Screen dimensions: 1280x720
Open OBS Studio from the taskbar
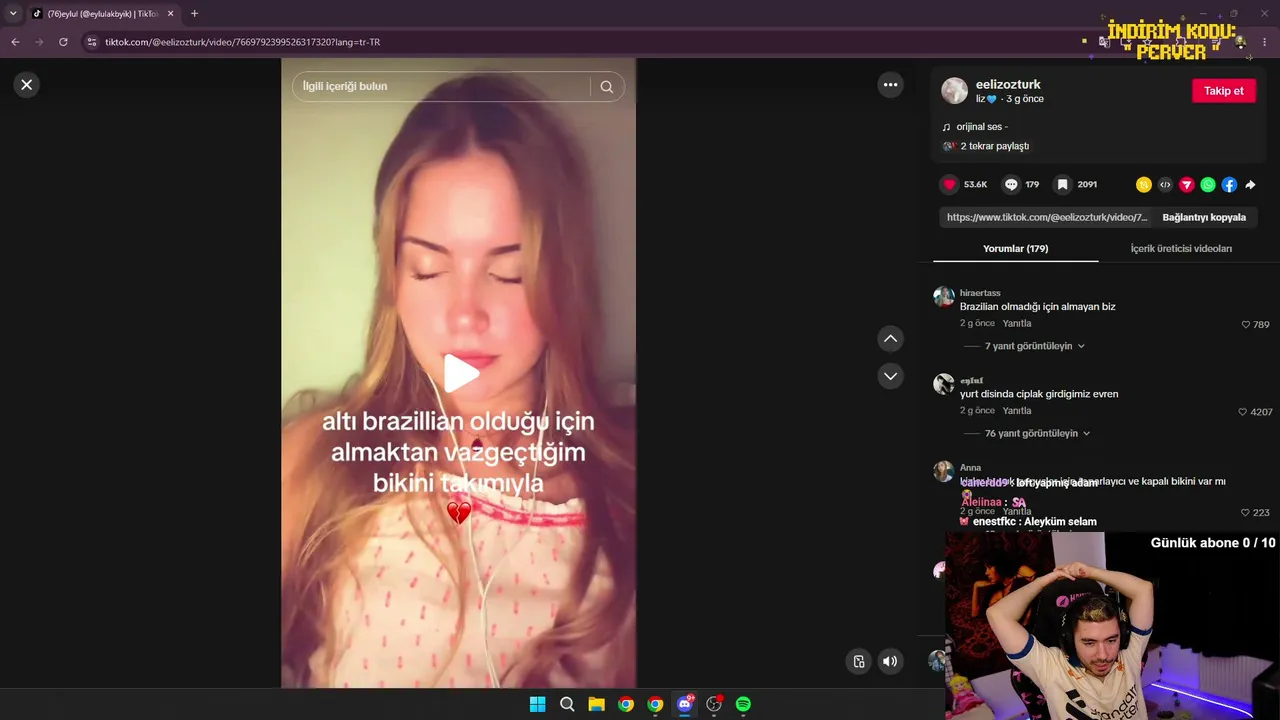point(714,704)
